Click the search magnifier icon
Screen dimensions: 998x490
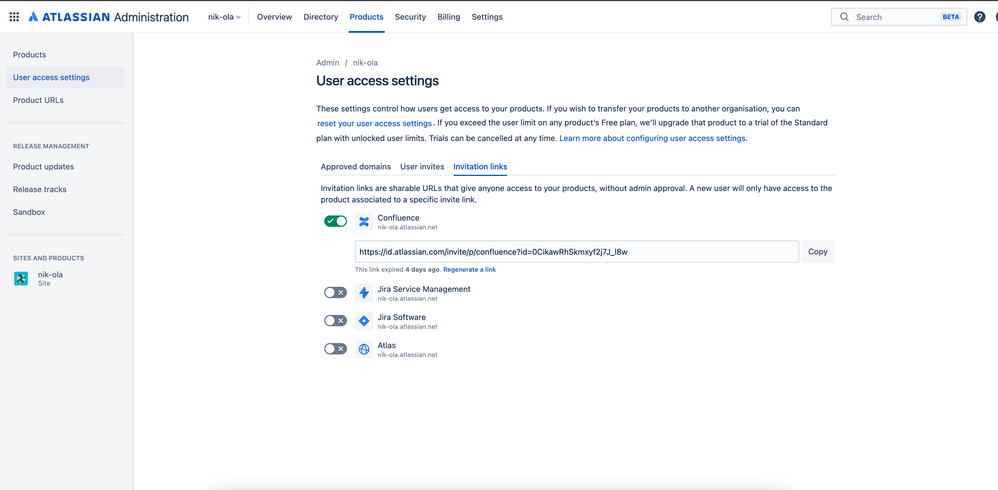pos(845,17)
